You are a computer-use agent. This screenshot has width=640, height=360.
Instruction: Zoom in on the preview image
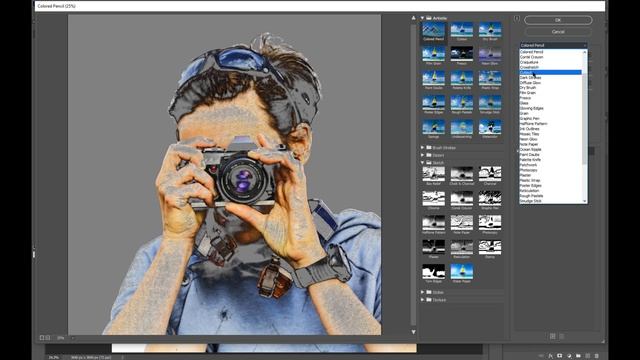48,338
